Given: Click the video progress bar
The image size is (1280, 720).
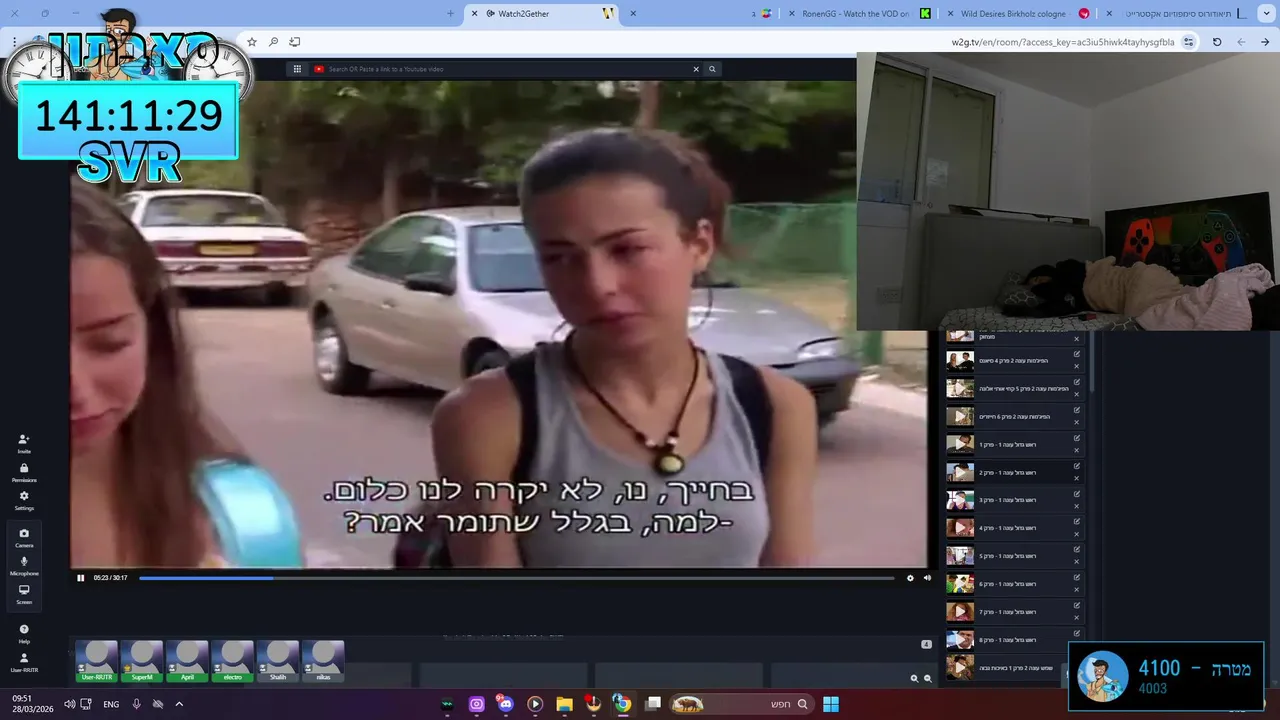Looking at the screenshot, I should [x=516, y=578].
